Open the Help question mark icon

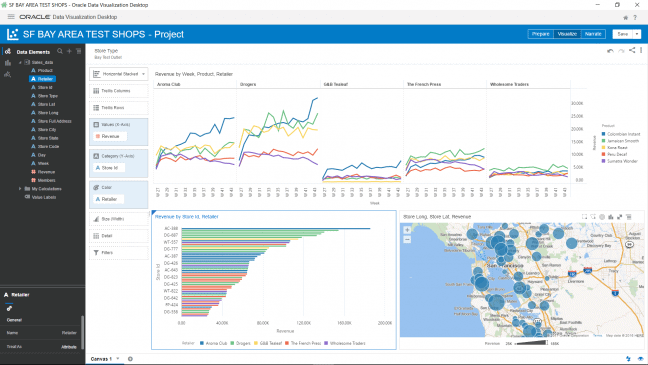click(635, 17)
